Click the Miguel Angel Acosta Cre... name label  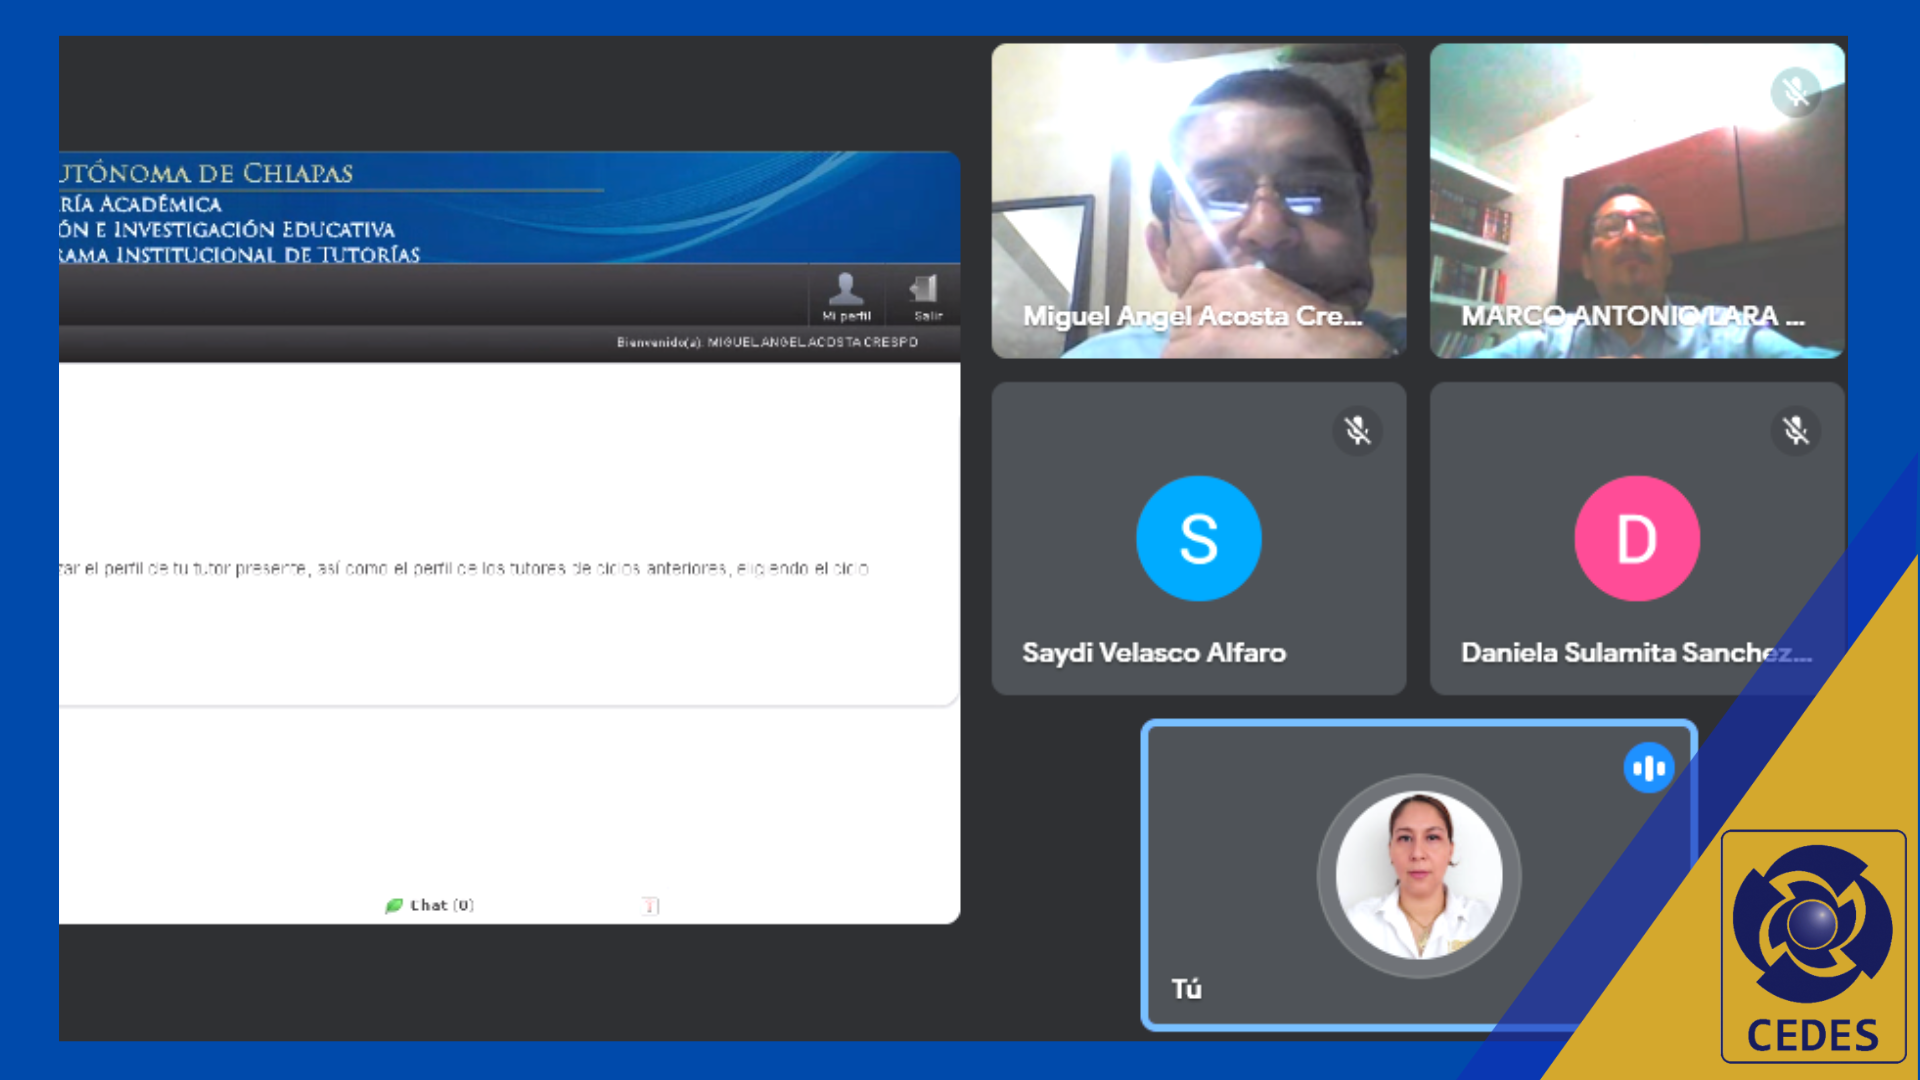[1192, 316]
